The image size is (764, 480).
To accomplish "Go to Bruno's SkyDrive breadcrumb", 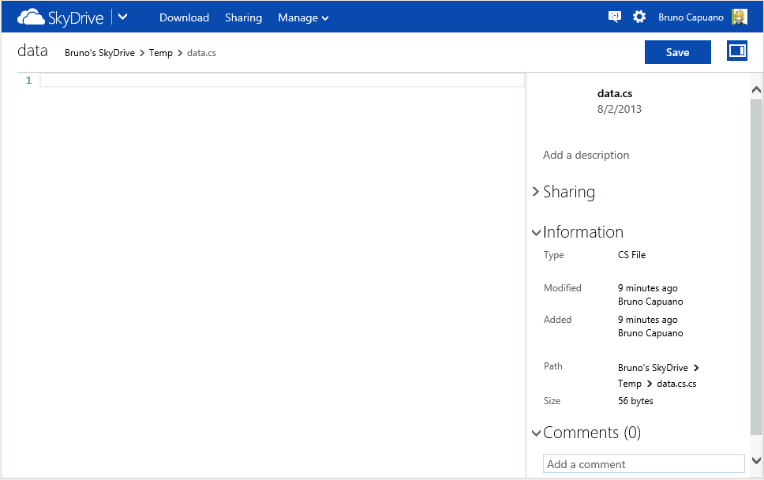I will [99, 52].
